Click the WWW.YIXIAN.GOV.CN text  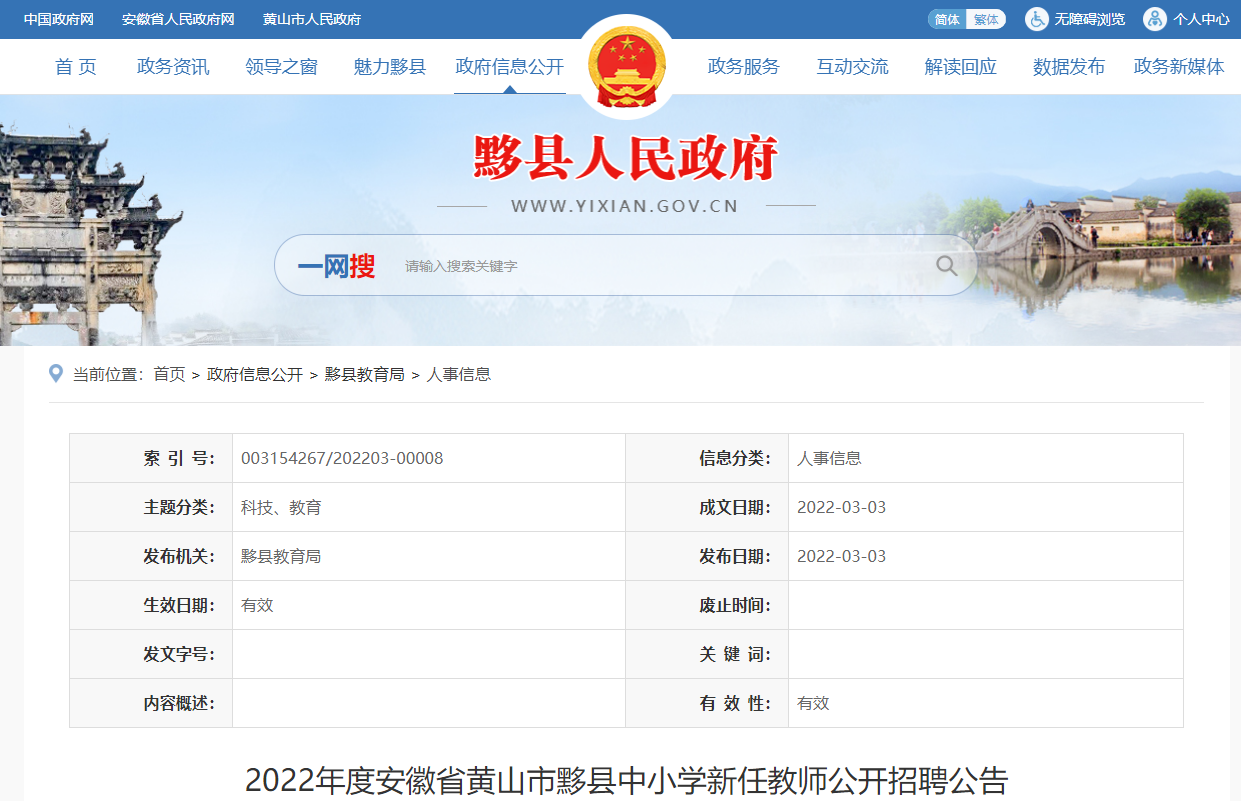point(625,206)
